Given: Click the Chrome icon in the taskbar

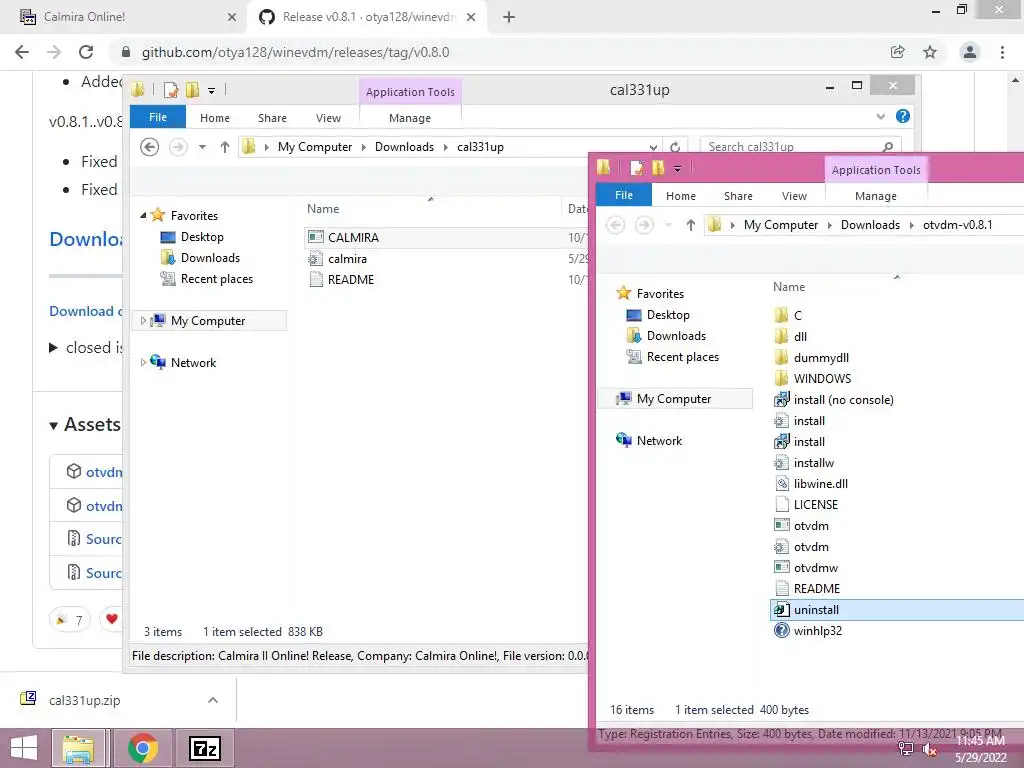Looking at the screenshot, I should coord(142,748).
